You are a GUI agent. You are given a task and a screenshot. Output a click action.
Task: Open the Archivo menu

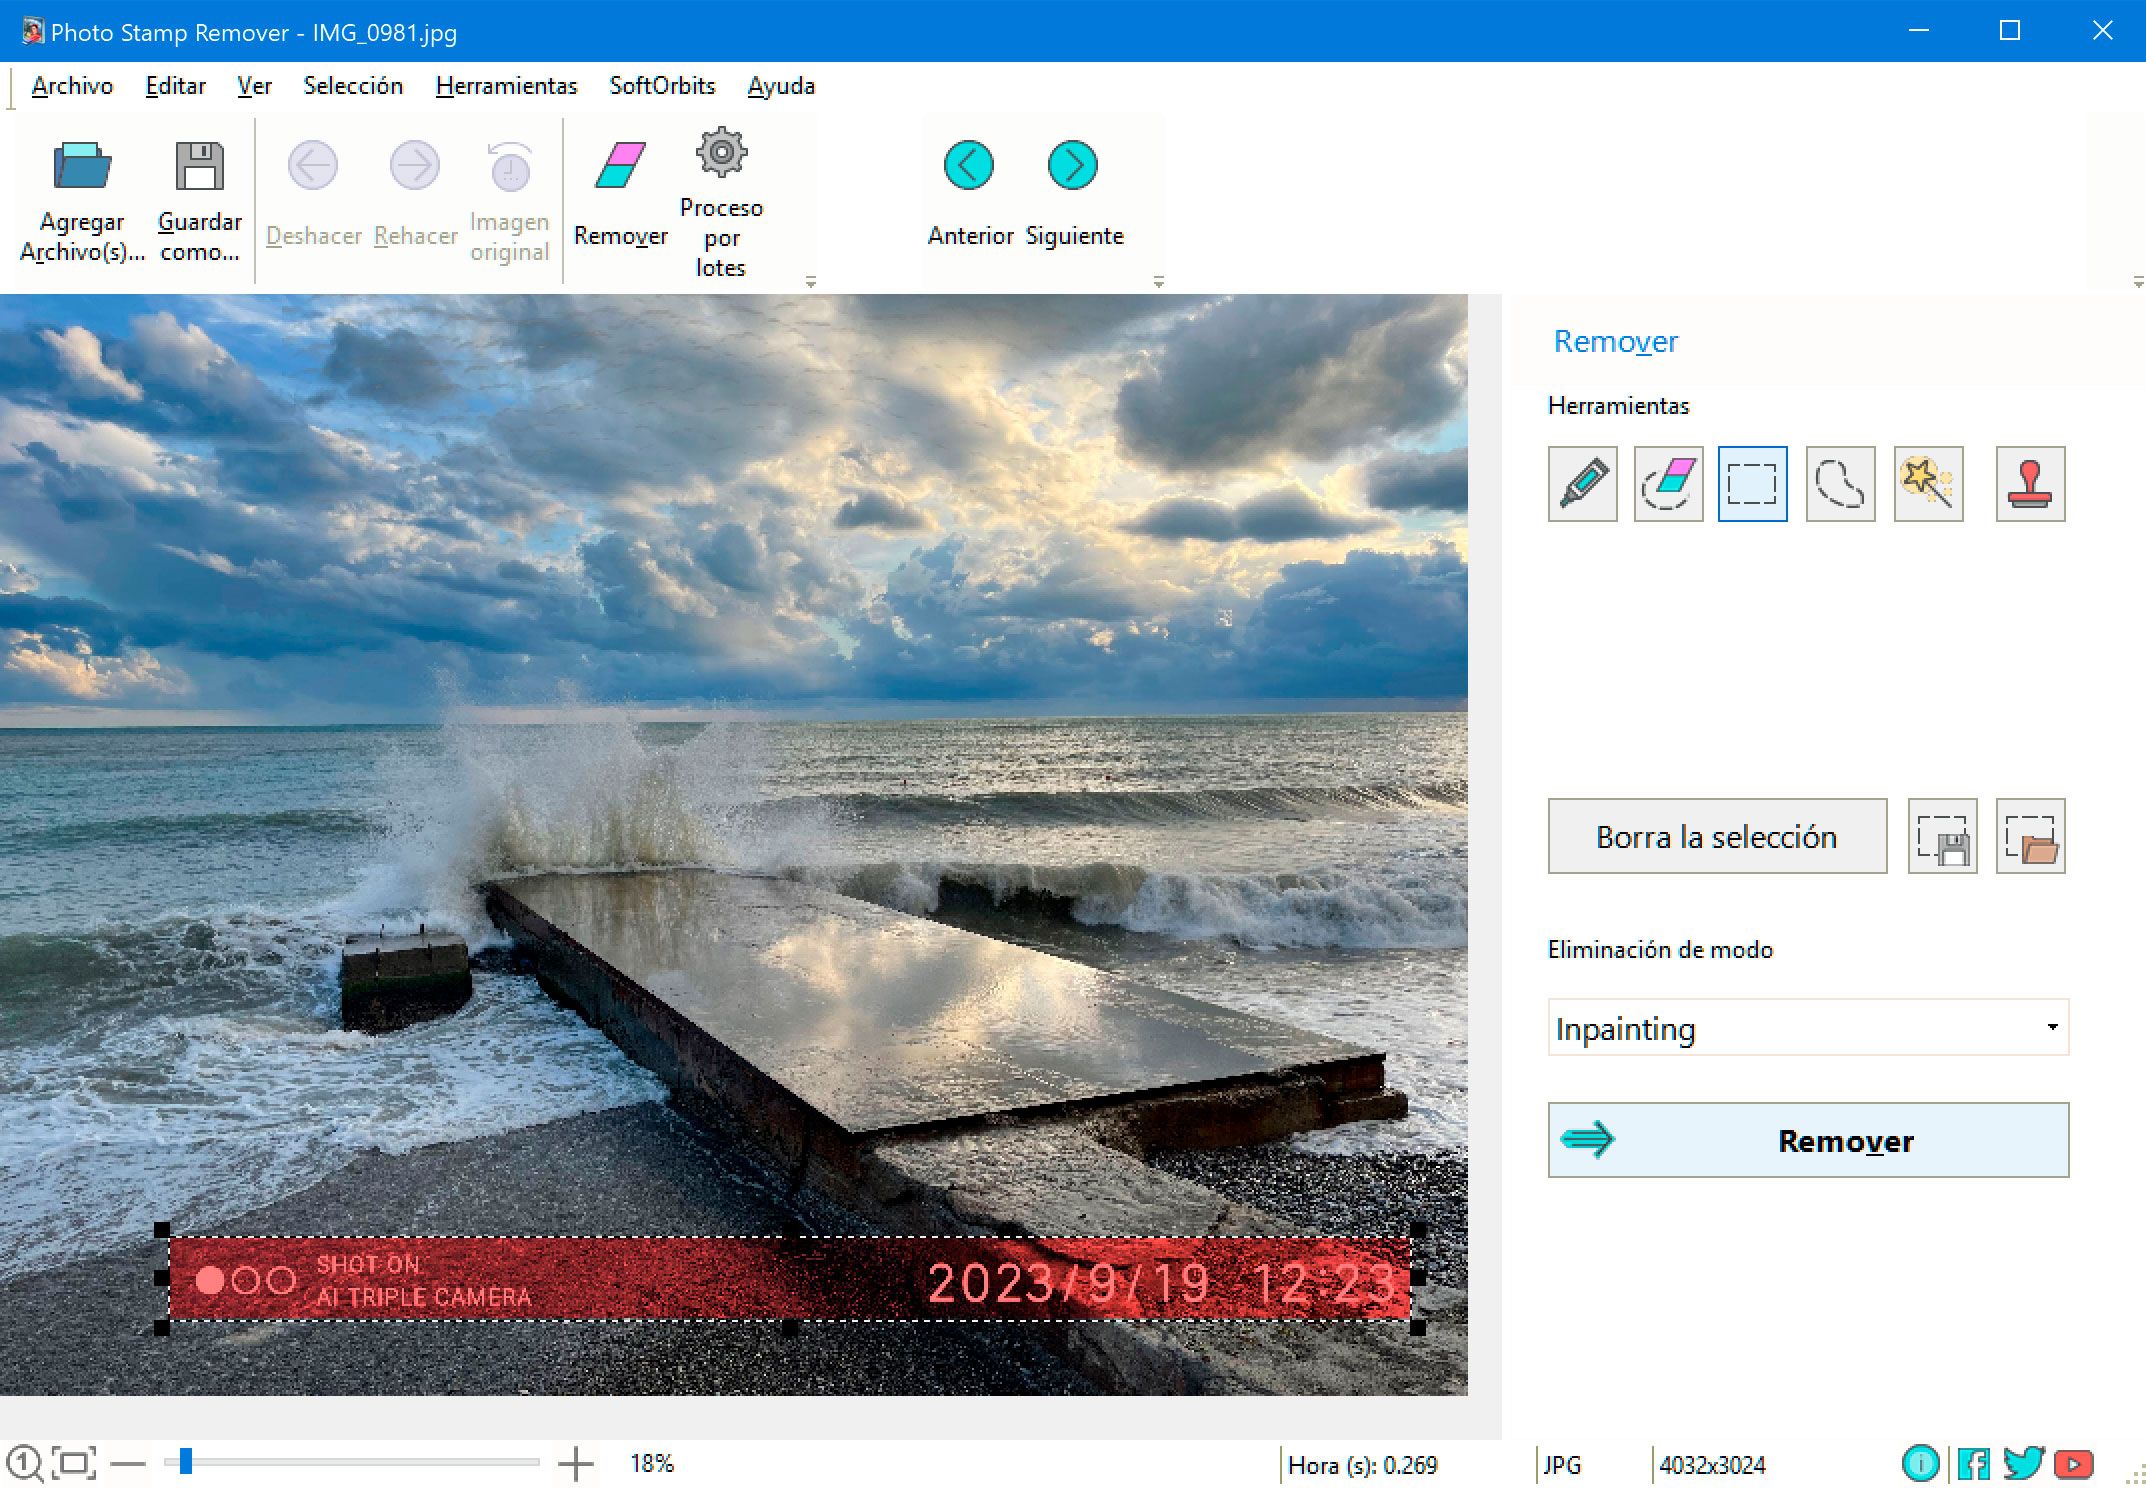[x=72, y=86]
